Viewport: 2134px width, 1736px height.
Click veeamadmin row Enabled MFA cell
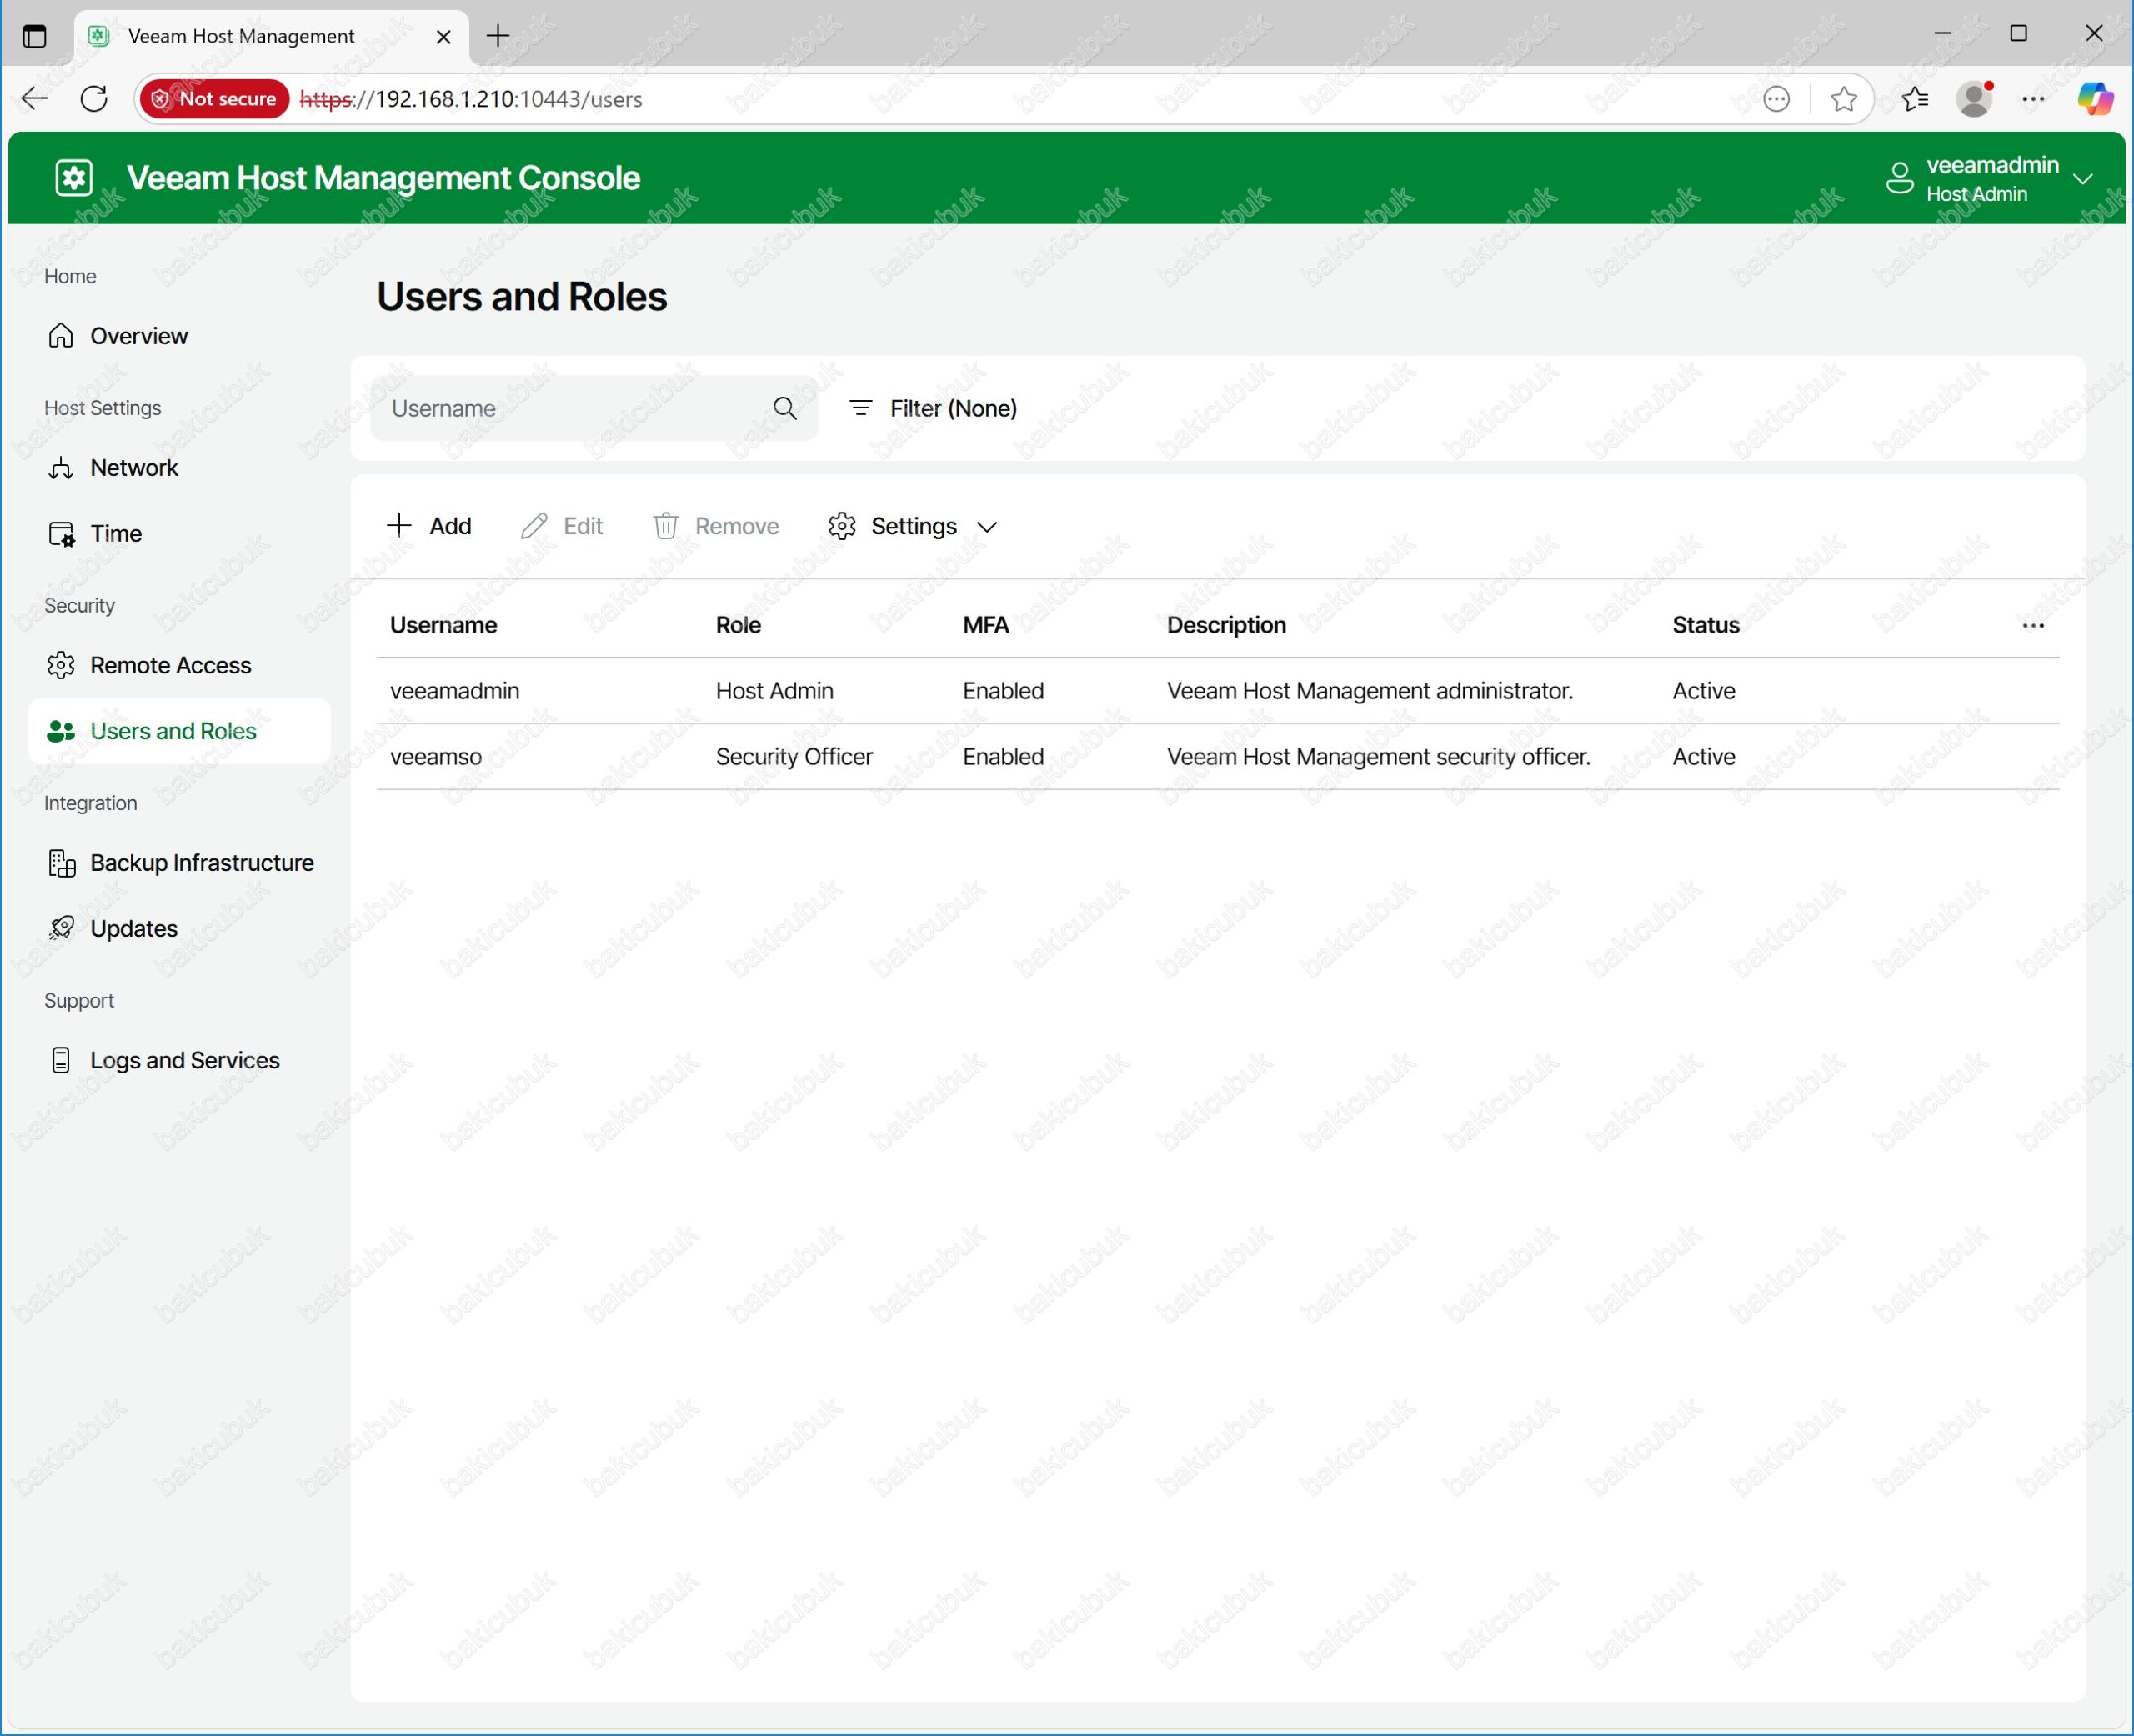pos(1004,691)
